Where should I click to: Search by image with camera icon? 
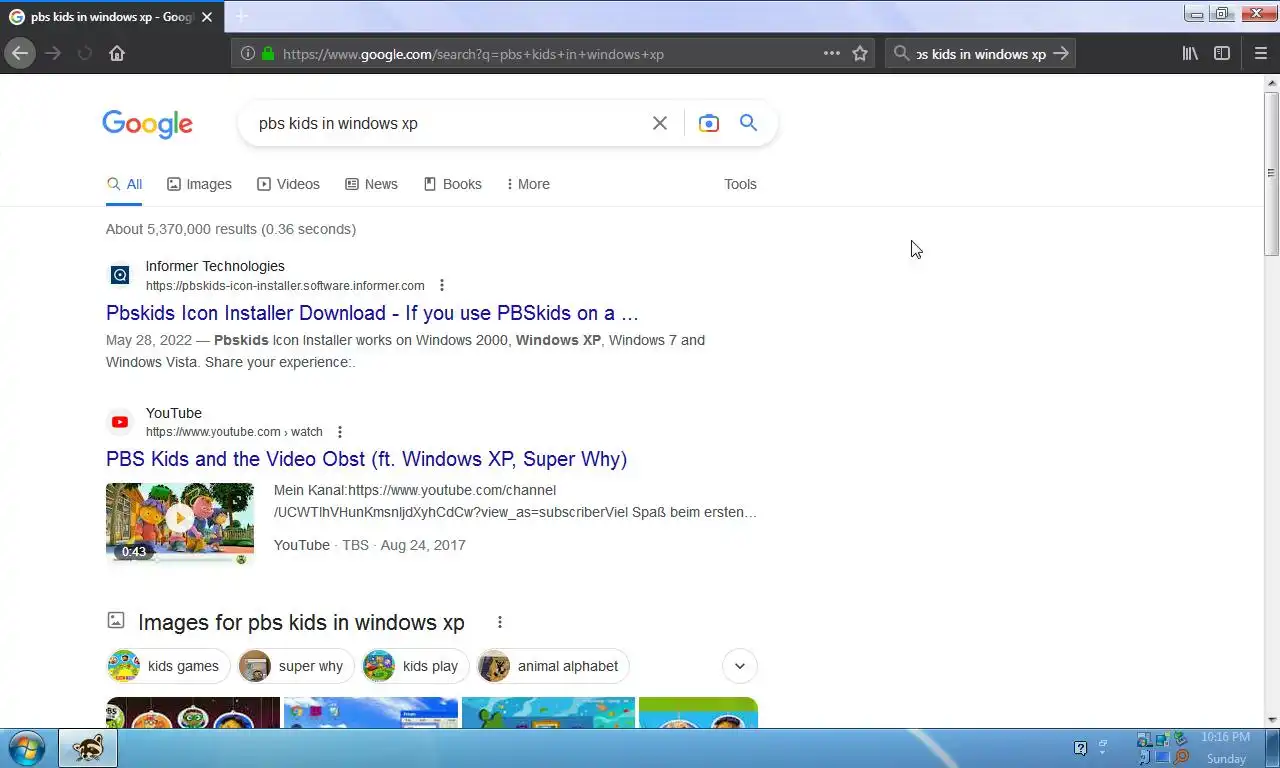(709, 123)
